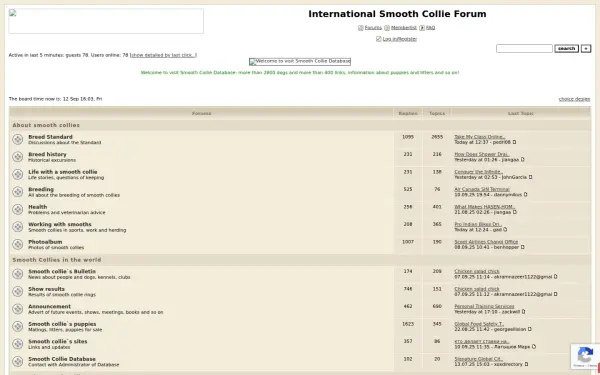Click the Life with a smooth collie forum icon
Viewport: 600px width, 375px height.
pyautogui.click(x=18, y=174)
